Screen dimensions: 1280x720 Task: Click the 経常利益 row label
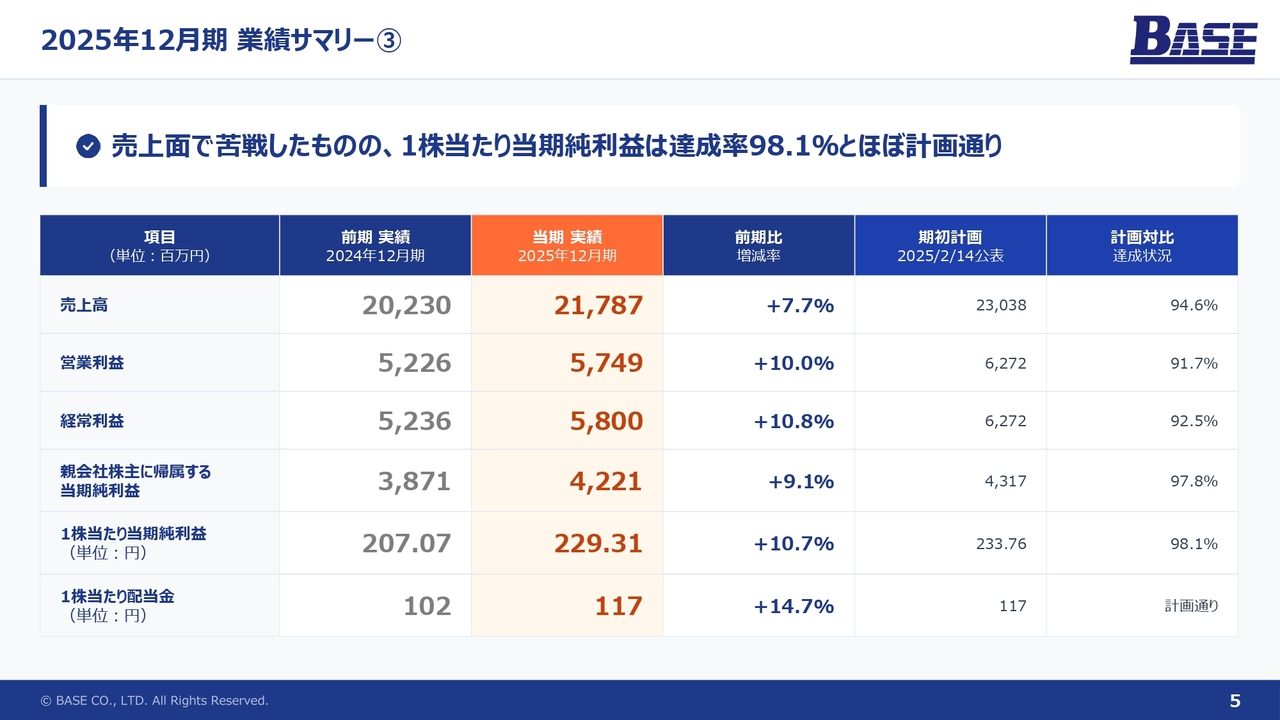click(92, 421)
